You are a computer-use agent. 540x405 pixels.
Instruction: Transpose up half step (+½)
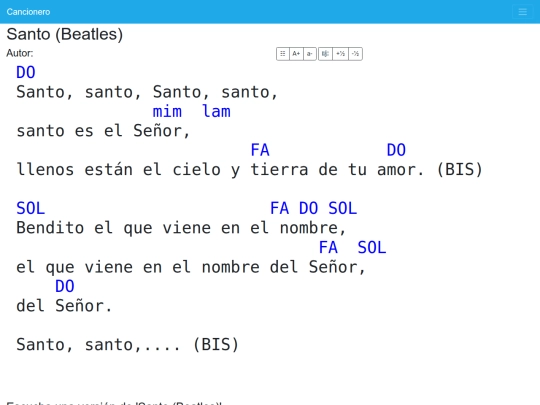tap(341, 54)
